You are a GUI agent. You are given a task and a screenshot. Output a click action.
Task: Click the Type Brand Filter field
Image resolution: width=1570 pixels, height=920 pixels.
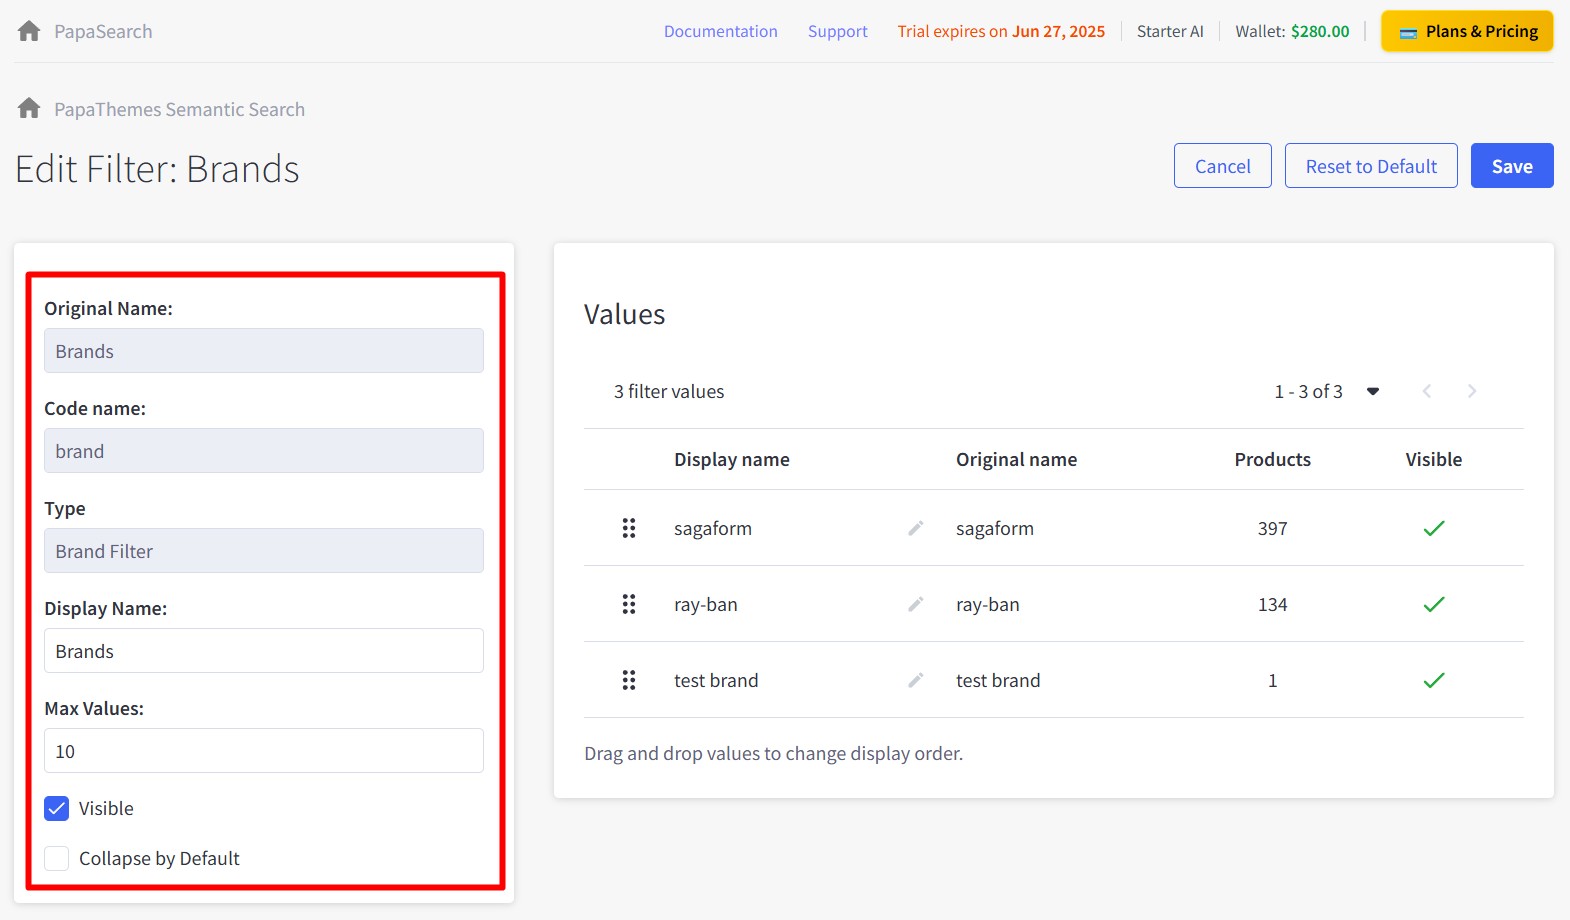tap(264, 551)
